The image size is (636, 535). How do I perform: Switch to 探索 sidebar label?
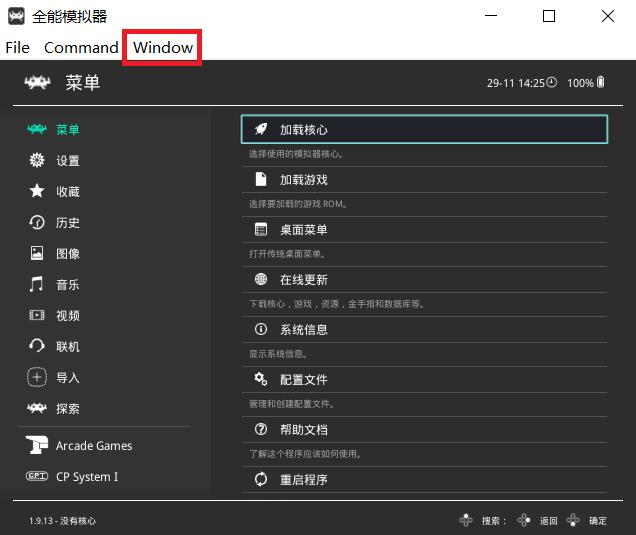[x=68, y=408]
